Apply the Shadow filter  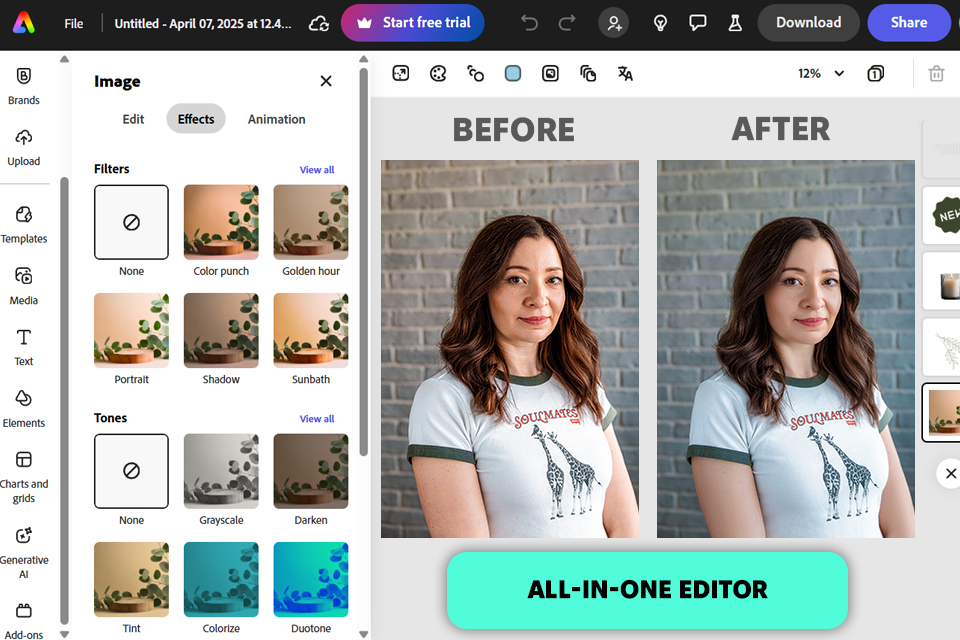(x=221, y=330)
